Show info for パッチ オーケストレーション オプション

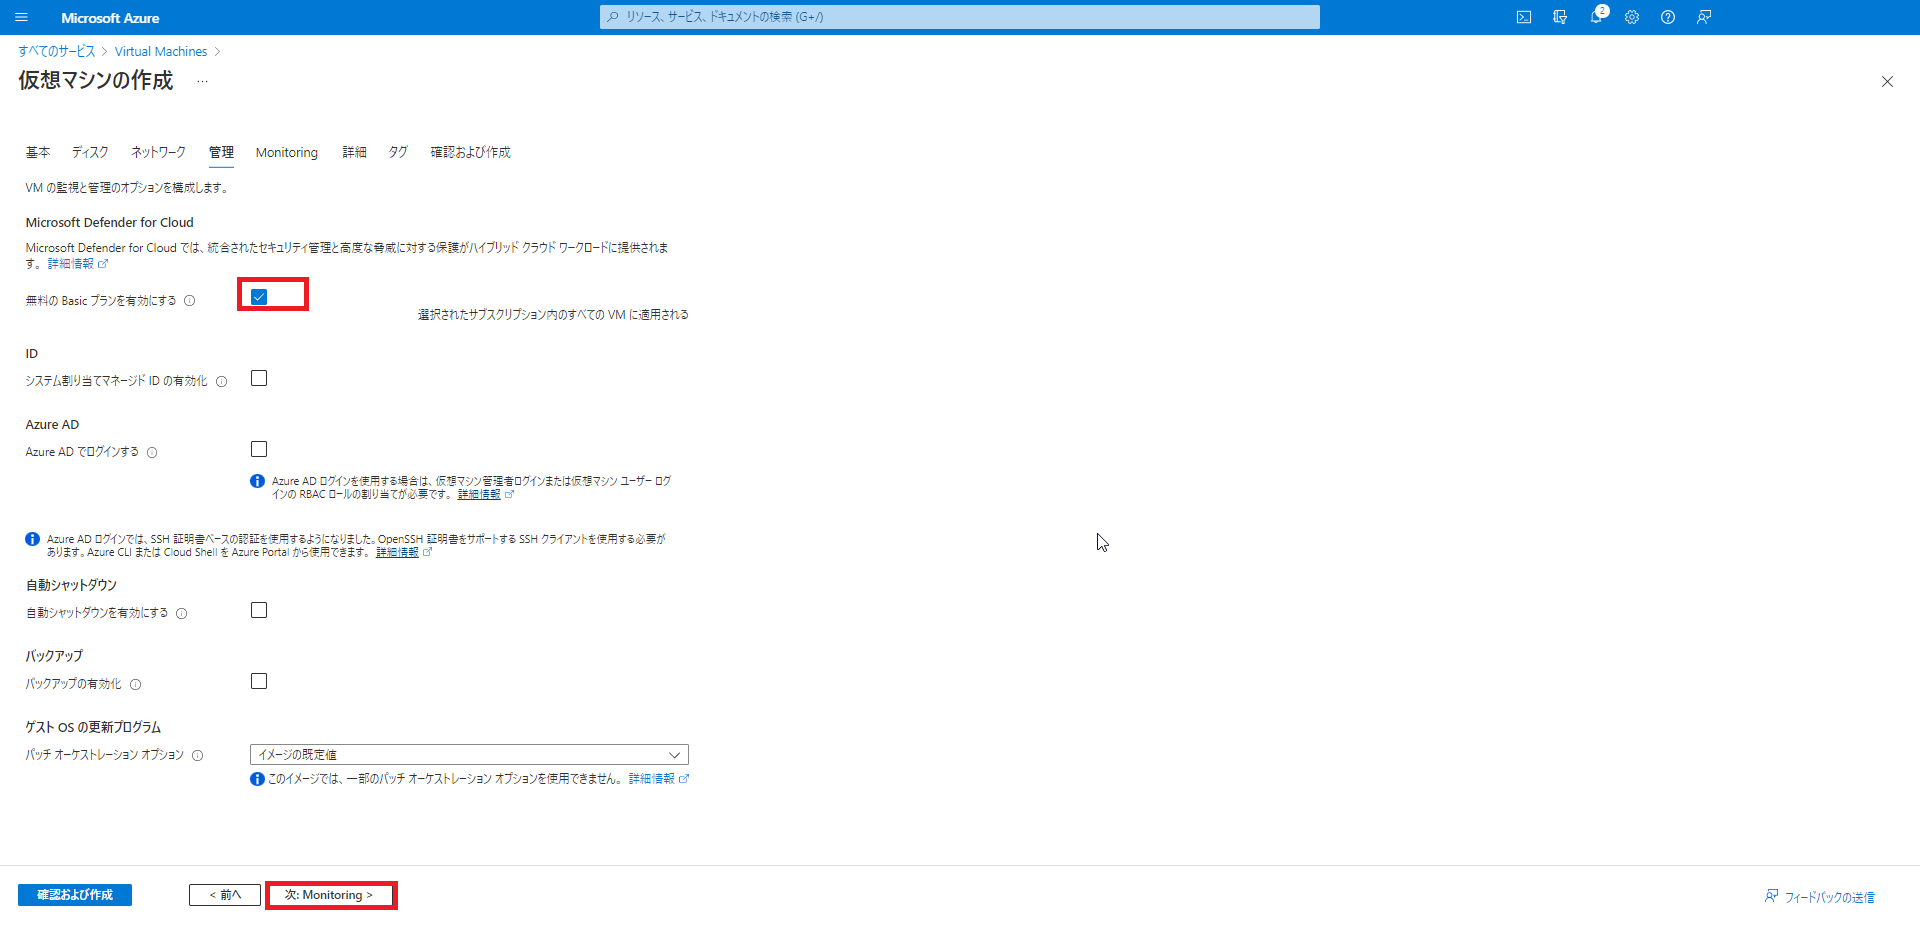(197, 755)
